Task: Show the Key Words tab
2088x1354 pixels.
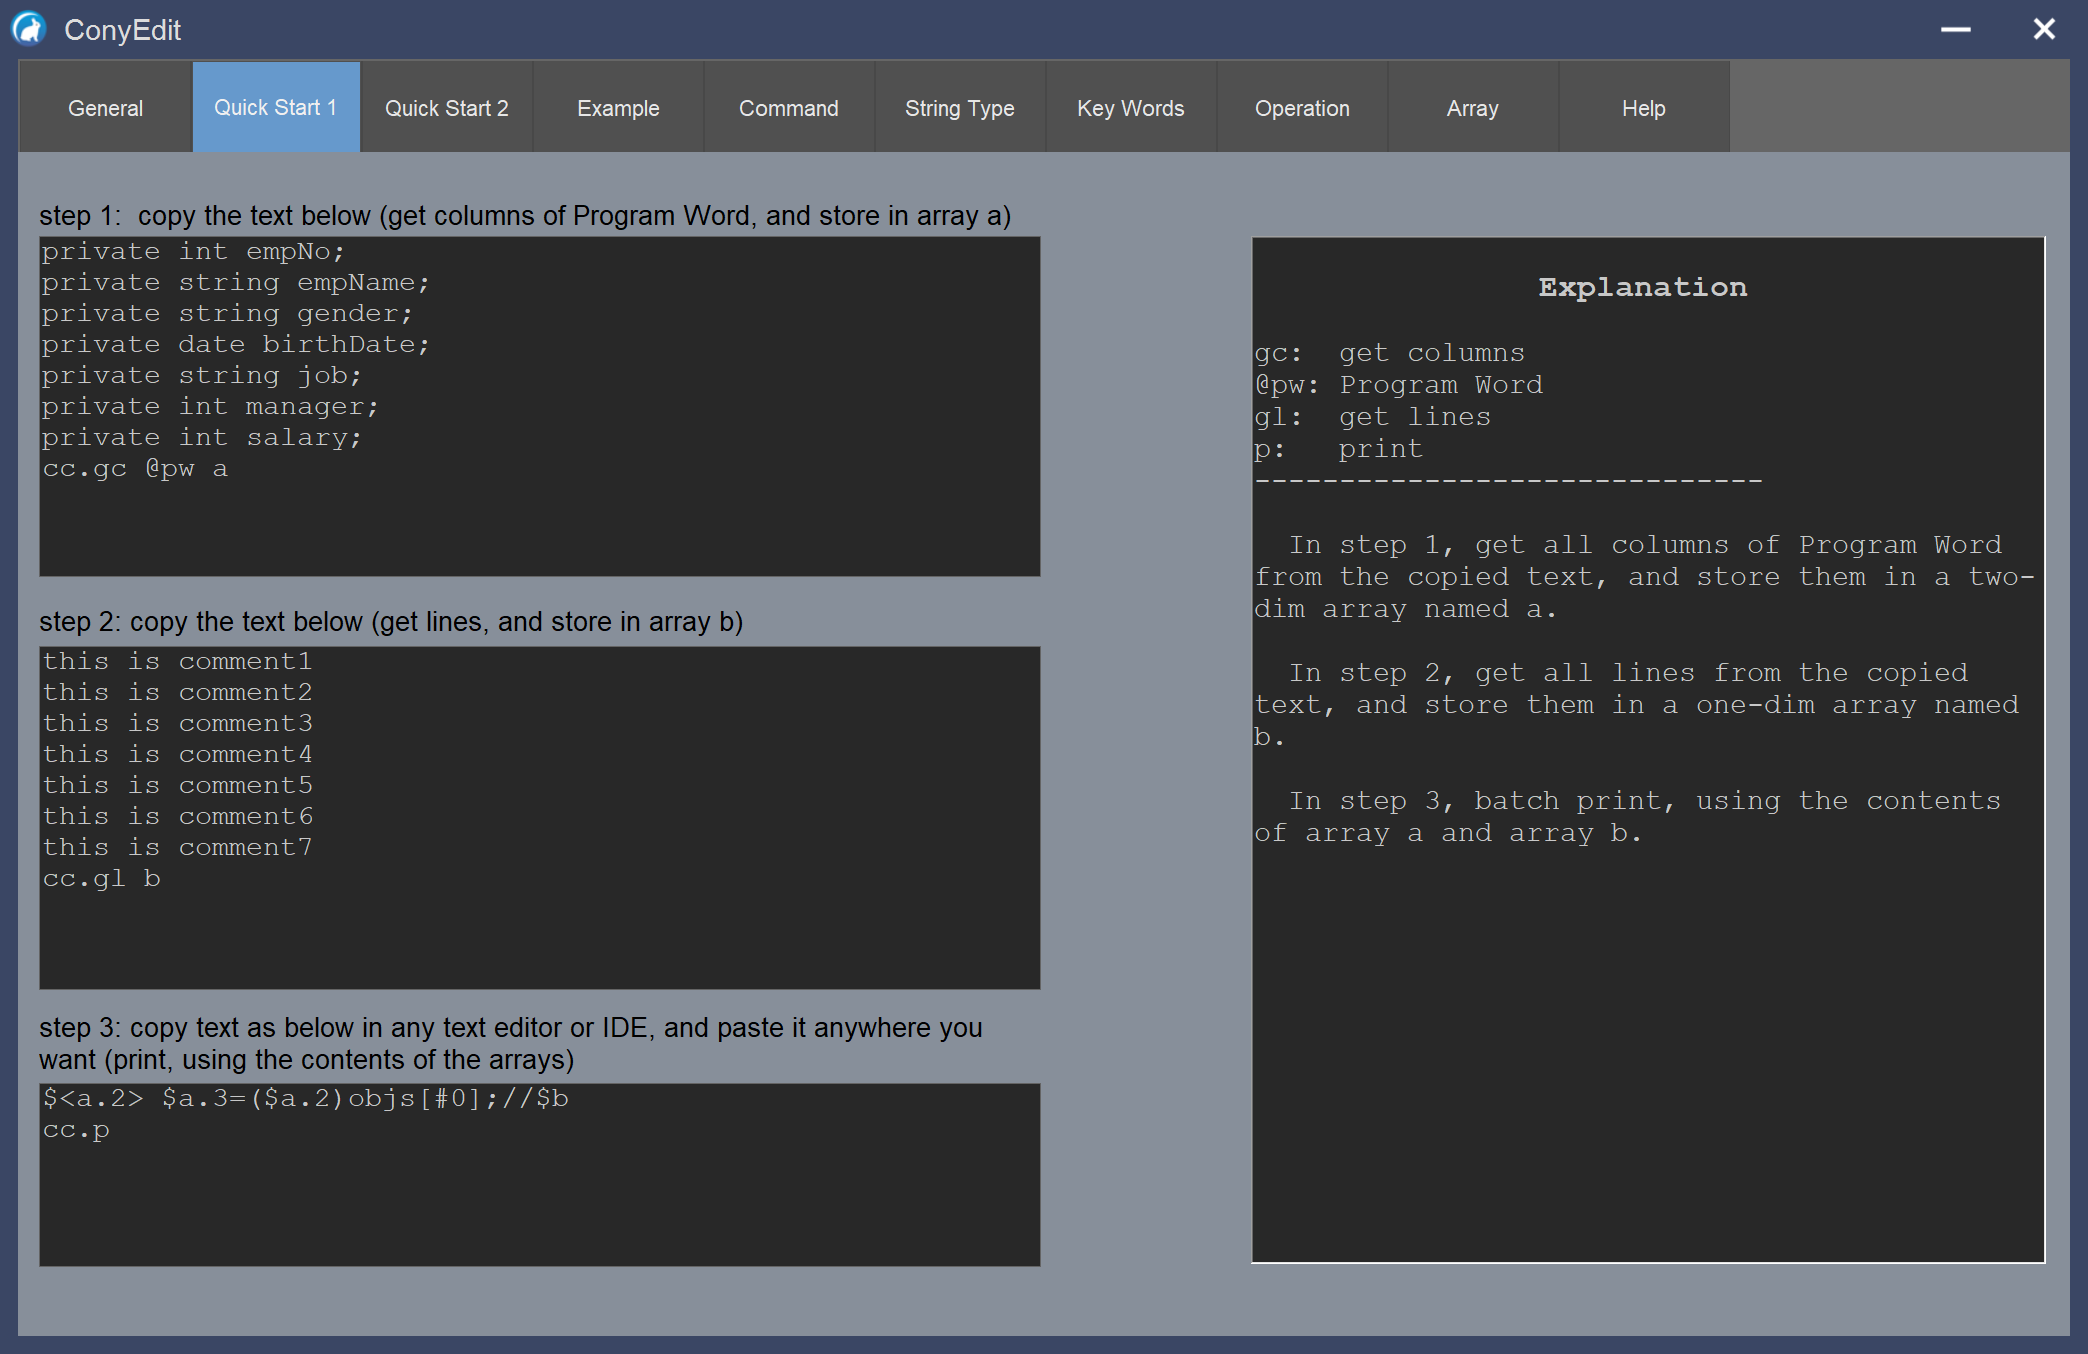Action: coord(1130,108)
